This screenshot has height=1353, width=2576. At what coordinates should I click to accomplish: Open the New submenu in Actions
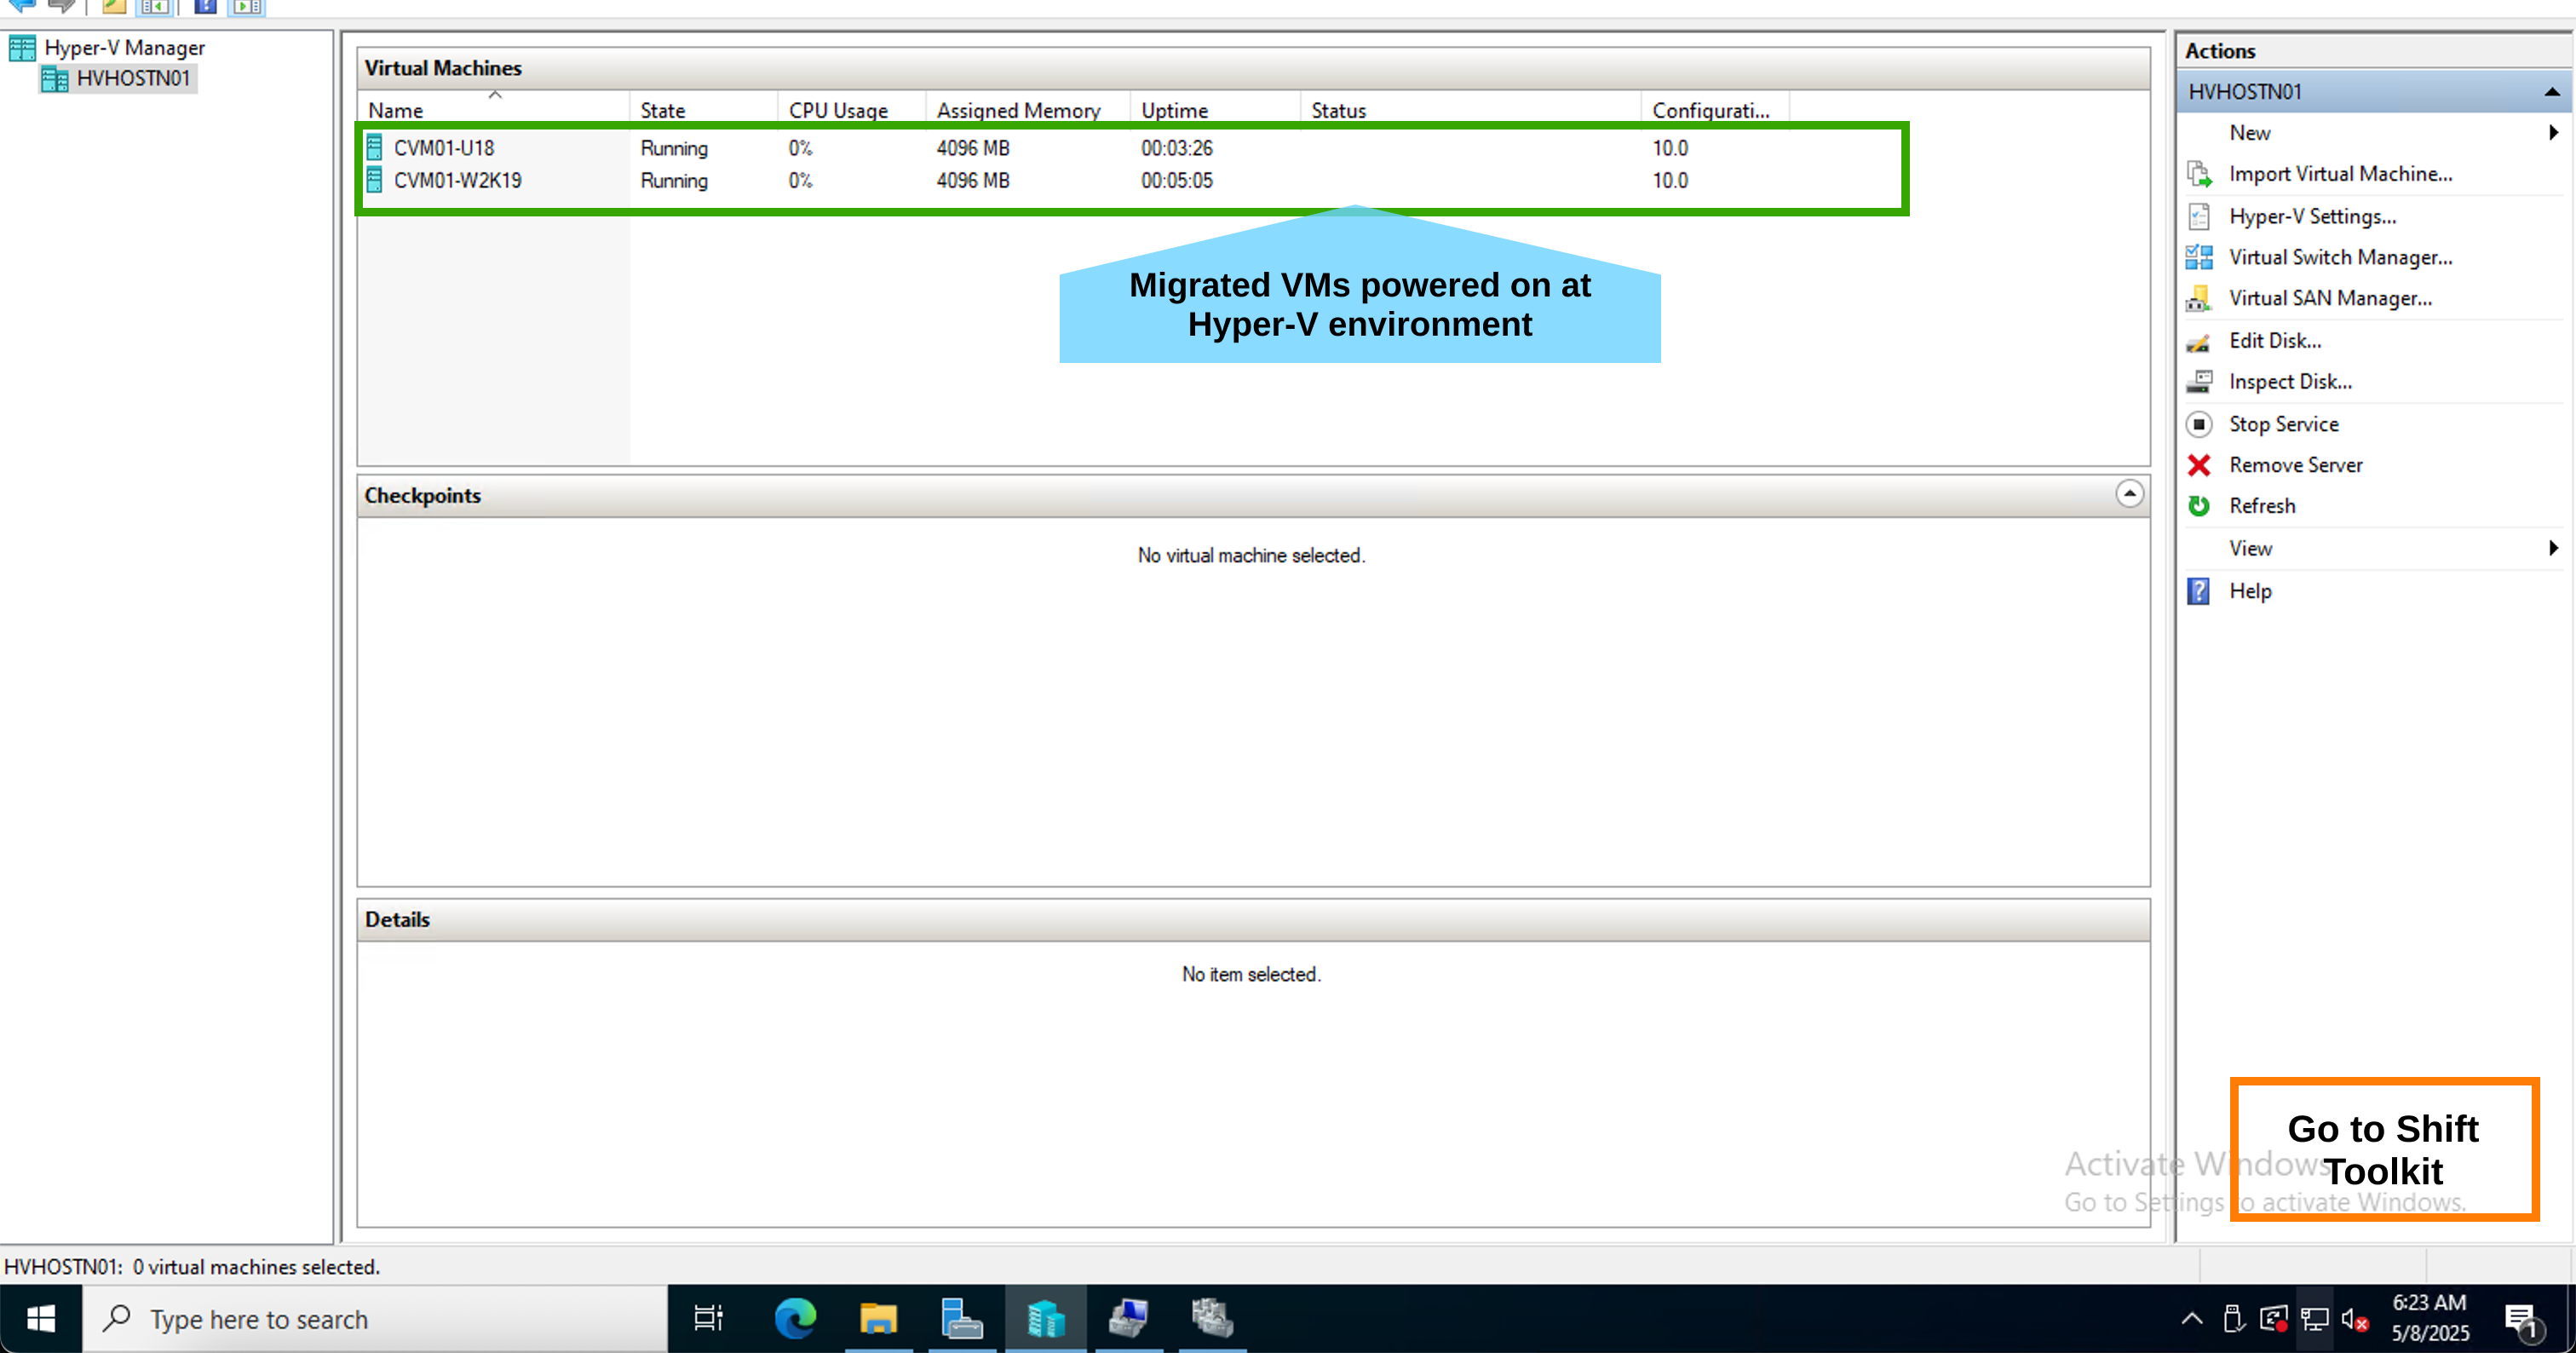[2250, 132]
